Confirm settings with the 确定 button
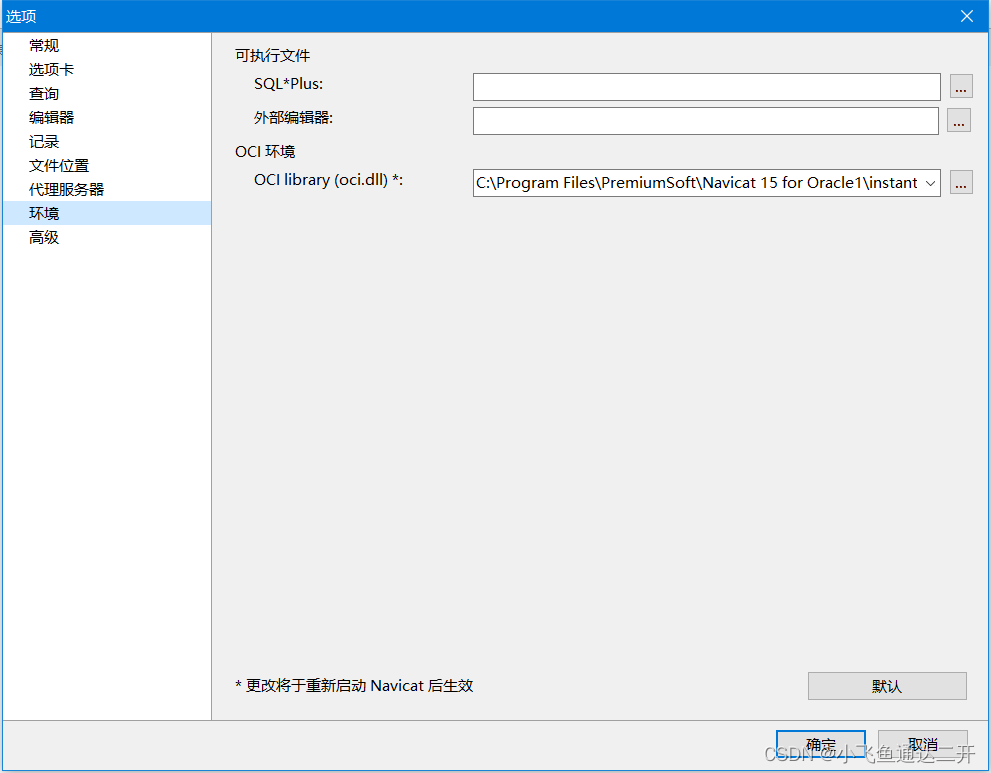The image size is (991, 773). click(821, 744)
